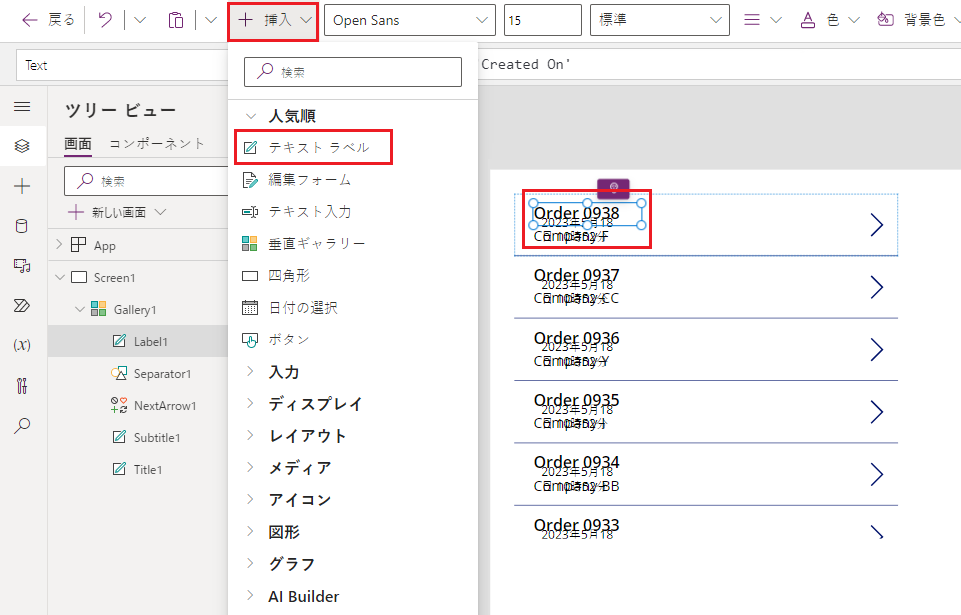Select the Order 0934 gallery item

coord(705,474)
